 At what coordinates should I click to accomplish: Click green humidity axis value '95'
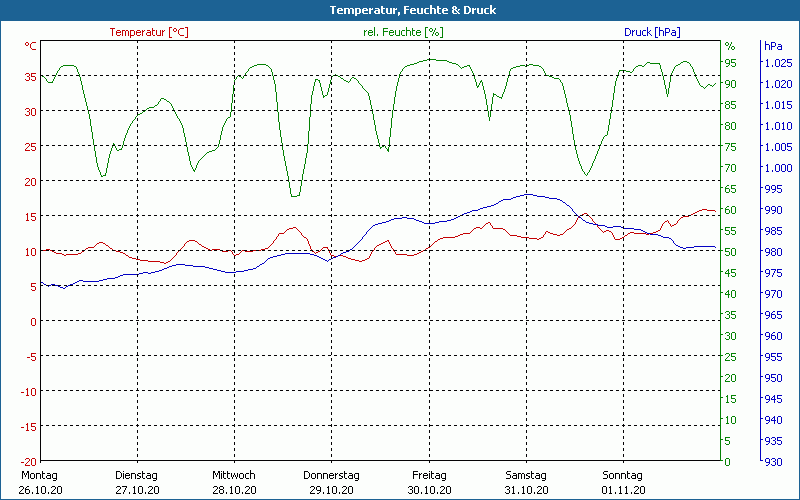pos(731,63)
